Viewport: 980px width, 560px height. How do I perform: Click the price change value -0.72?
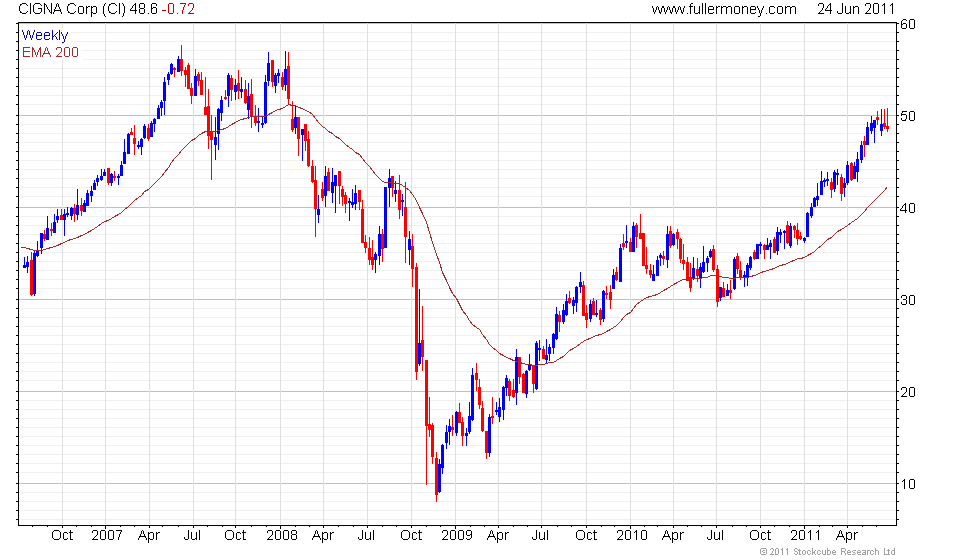pos(179,9)
